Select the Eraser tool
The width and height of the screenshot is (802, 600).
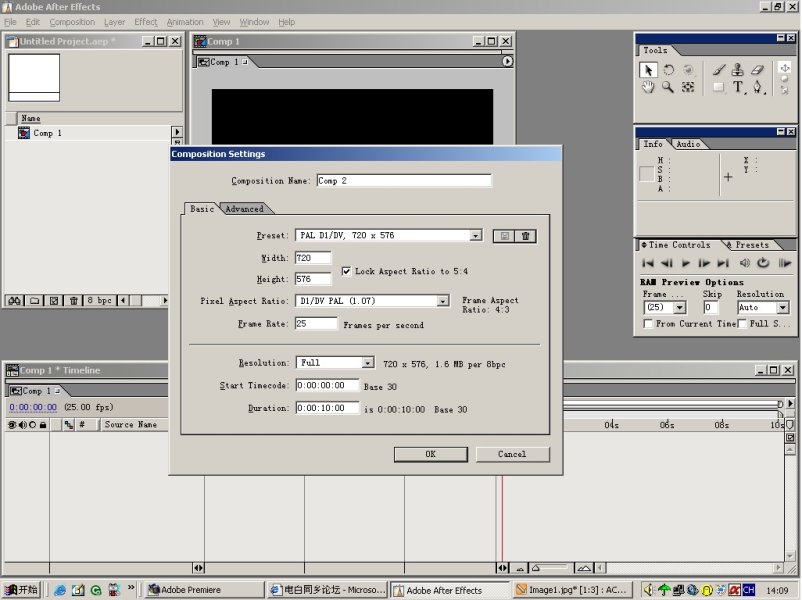click(x=757, y=70)
